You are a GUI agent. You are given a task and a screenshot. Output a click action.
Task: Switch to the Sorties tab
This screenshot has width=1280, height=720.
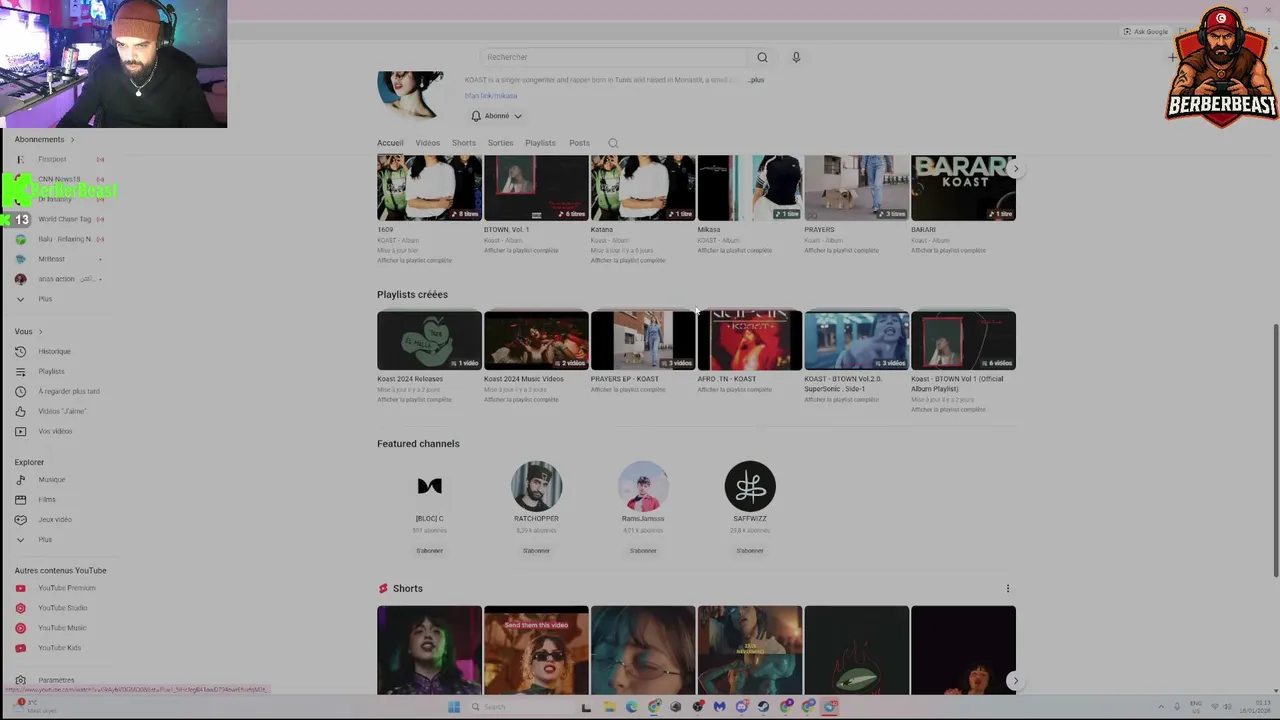tap(500, 143)
